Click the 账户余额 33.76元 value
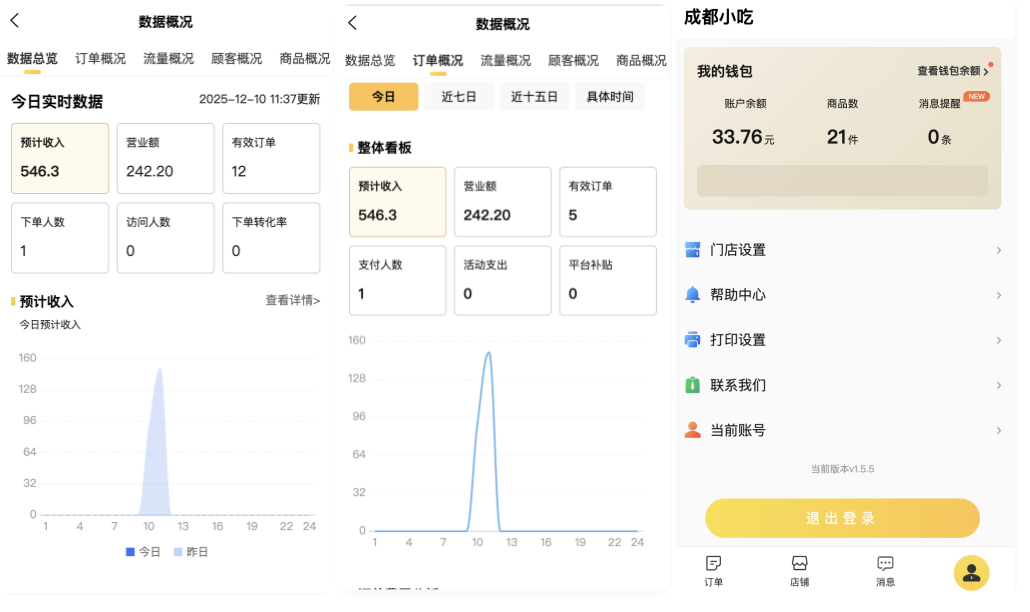The image size is (1030, 612). (743, 137)
